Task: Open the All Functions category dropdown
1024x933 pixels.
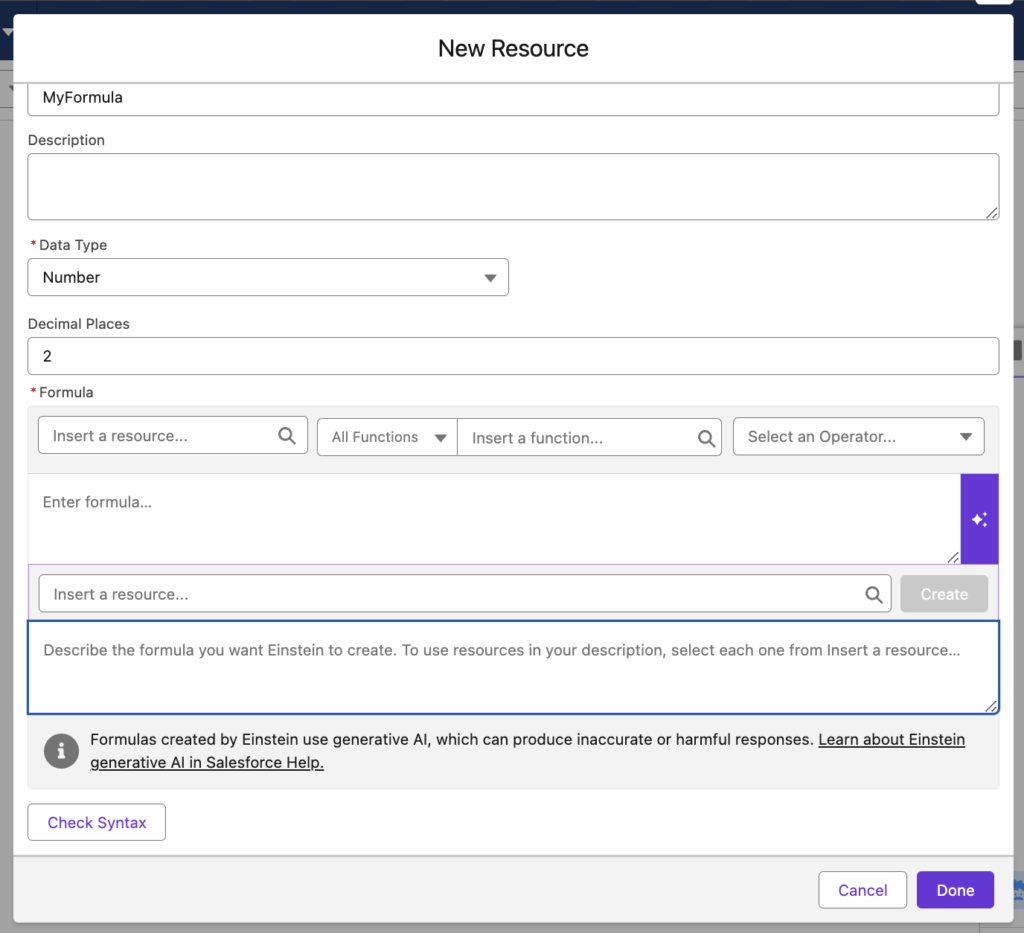Action: 387,437
